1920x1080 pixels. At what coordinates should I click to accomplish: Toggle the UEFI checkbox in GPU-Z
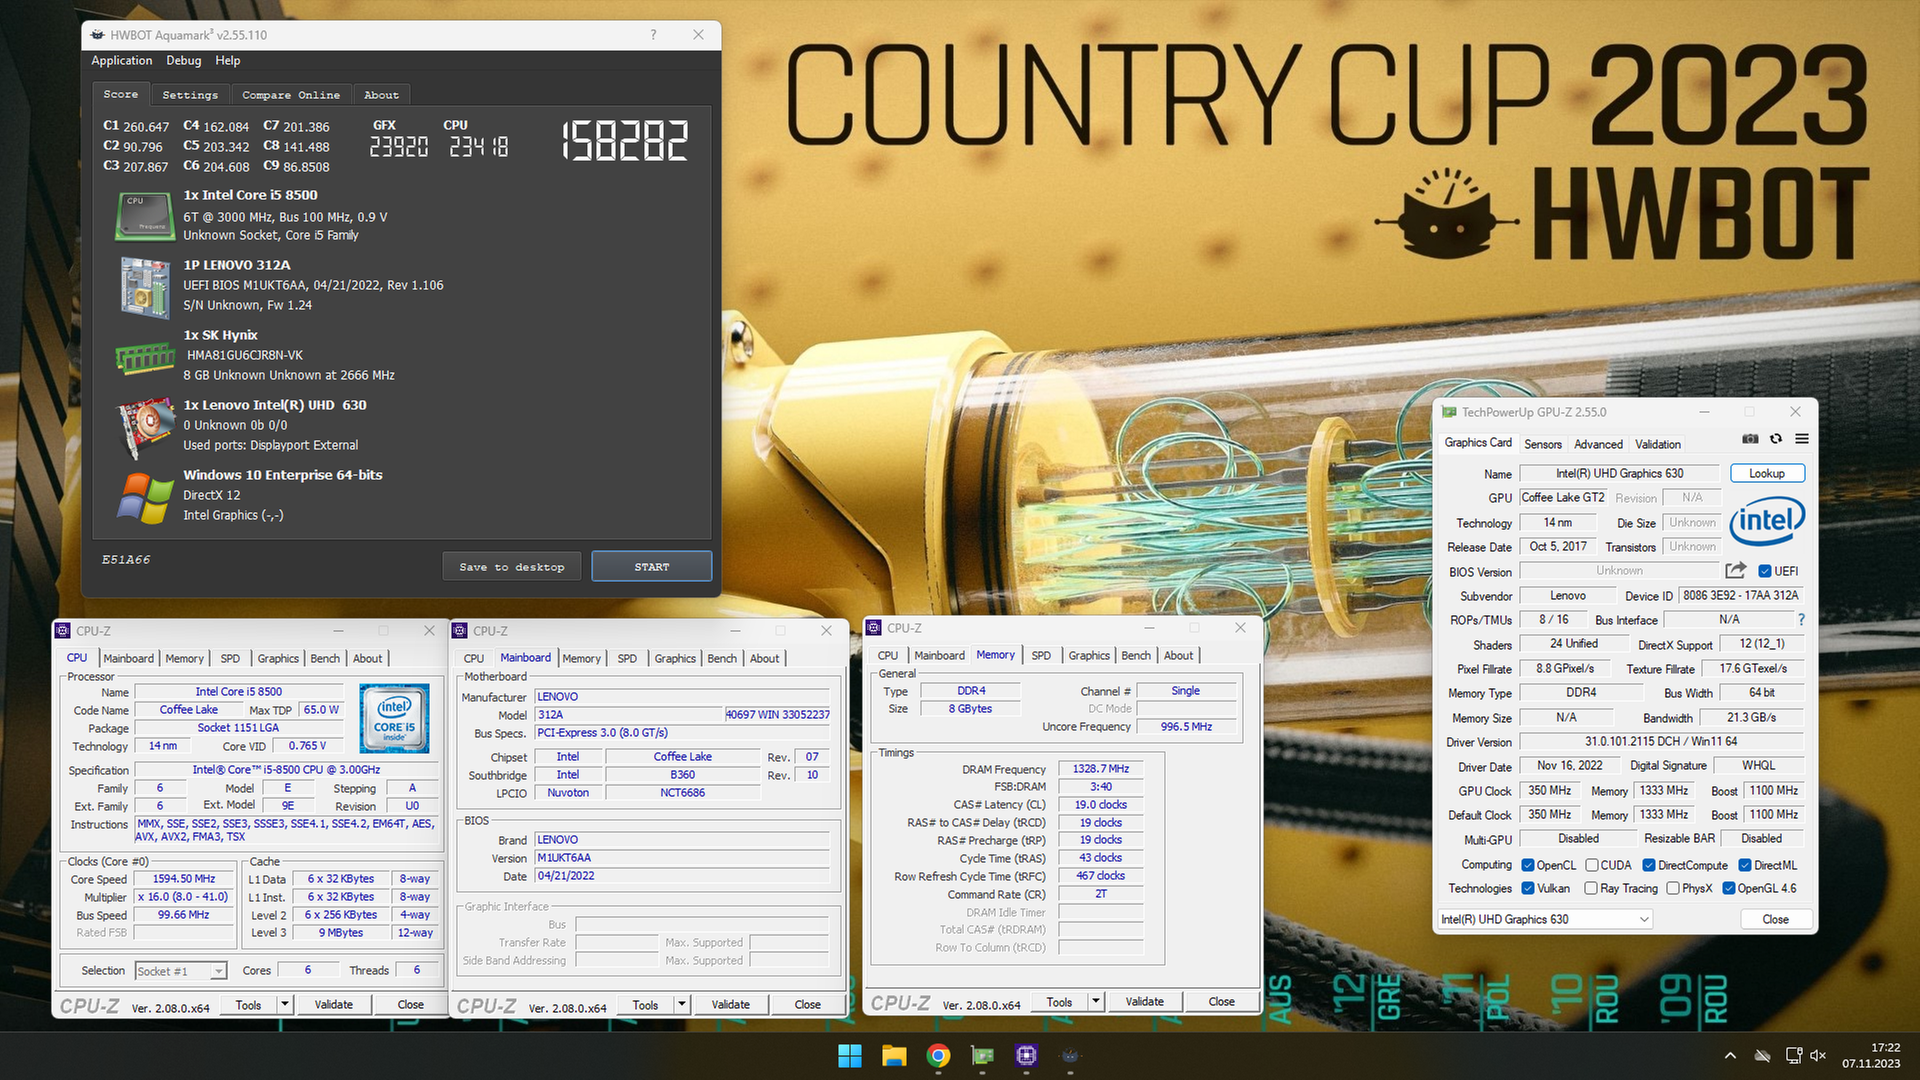(x=1765, y=571)
